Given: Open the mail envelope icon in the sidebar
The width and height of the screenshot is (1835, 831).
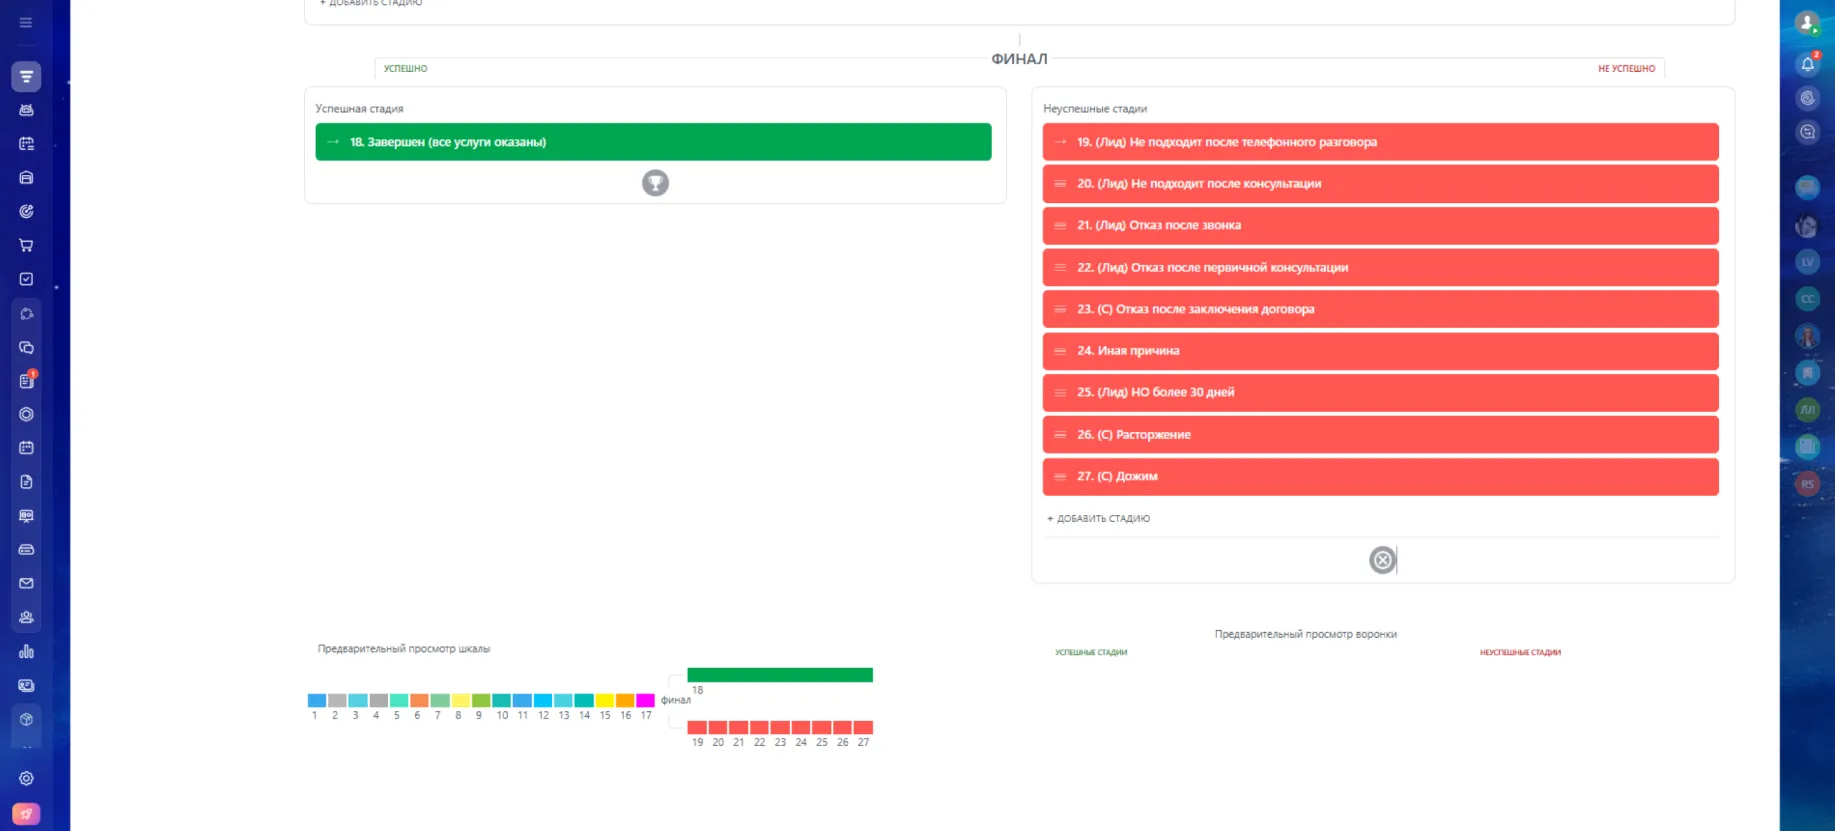Looking at the screenshot, I should (26, 583).
